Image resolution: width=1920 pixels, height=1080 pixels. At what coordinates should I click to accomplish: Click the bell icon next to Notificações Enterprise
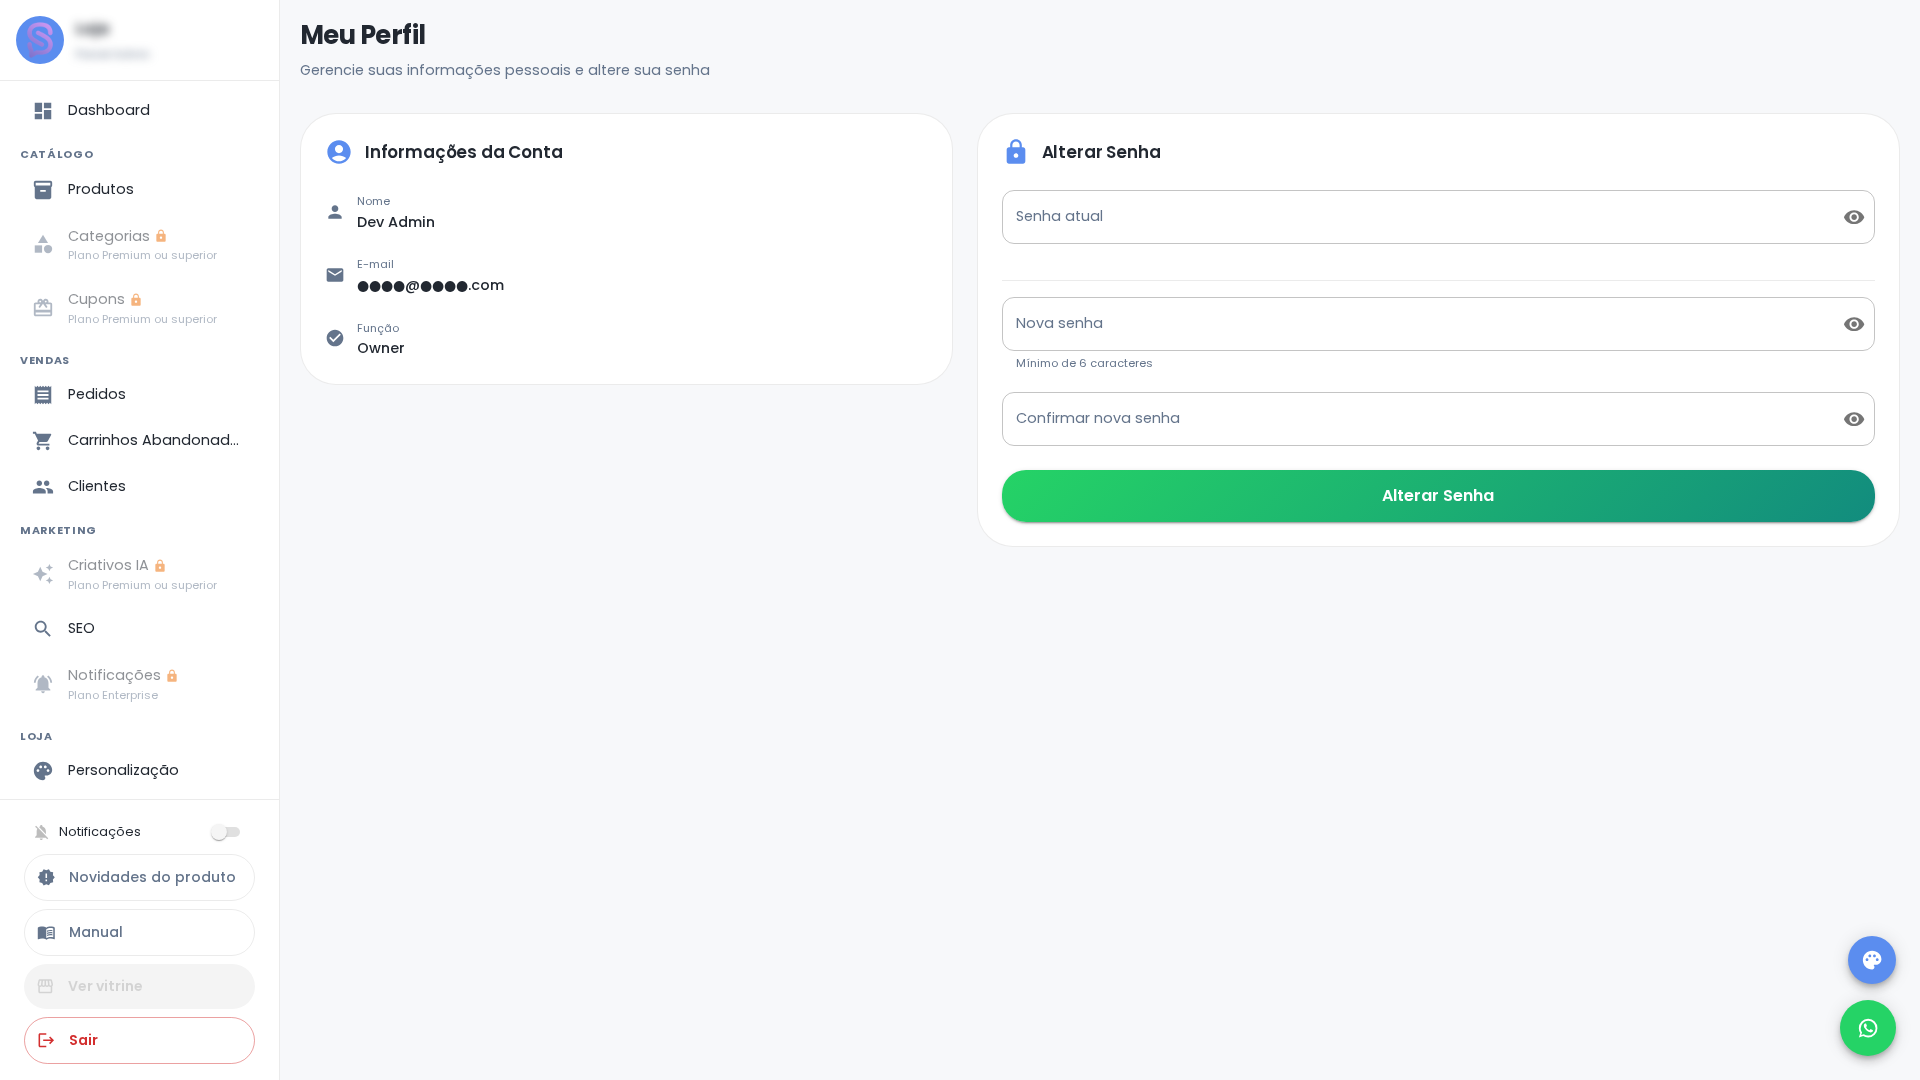43,684
